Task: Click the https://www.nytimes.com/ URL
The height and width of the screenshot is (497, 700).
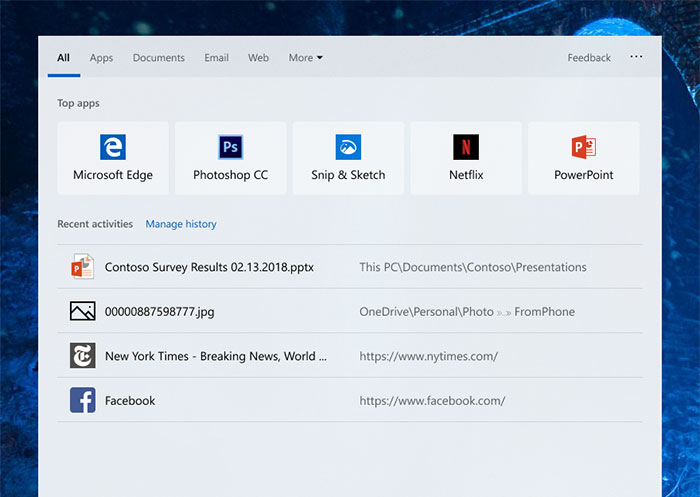Action: [x=429, y=356]
